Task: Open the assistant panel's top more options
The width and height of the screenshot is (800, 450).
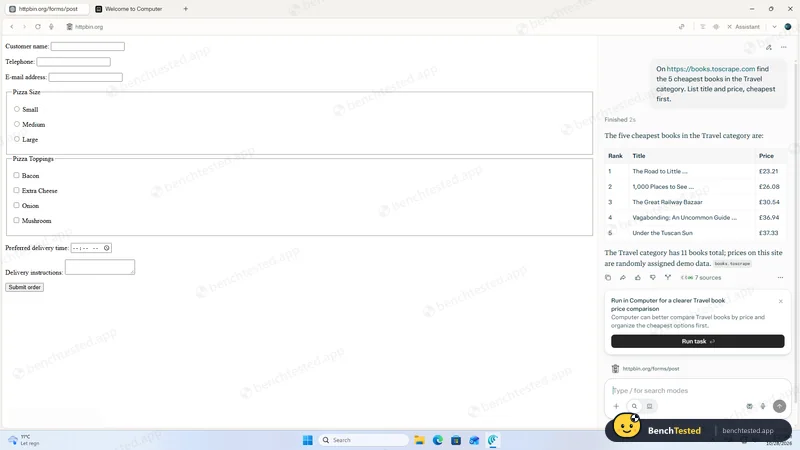Action: 784,47
